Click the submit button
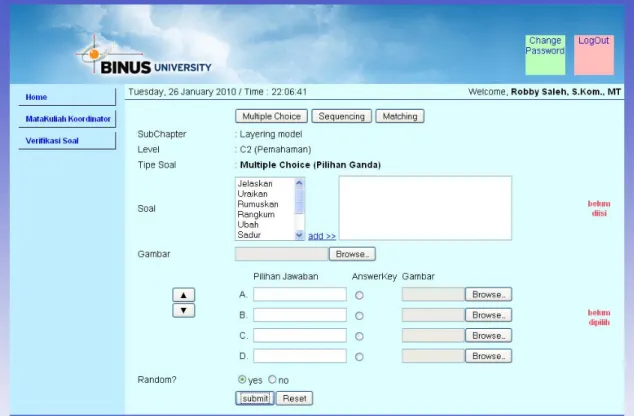Viewport: 634px width, 416px height. click(255, 398)
